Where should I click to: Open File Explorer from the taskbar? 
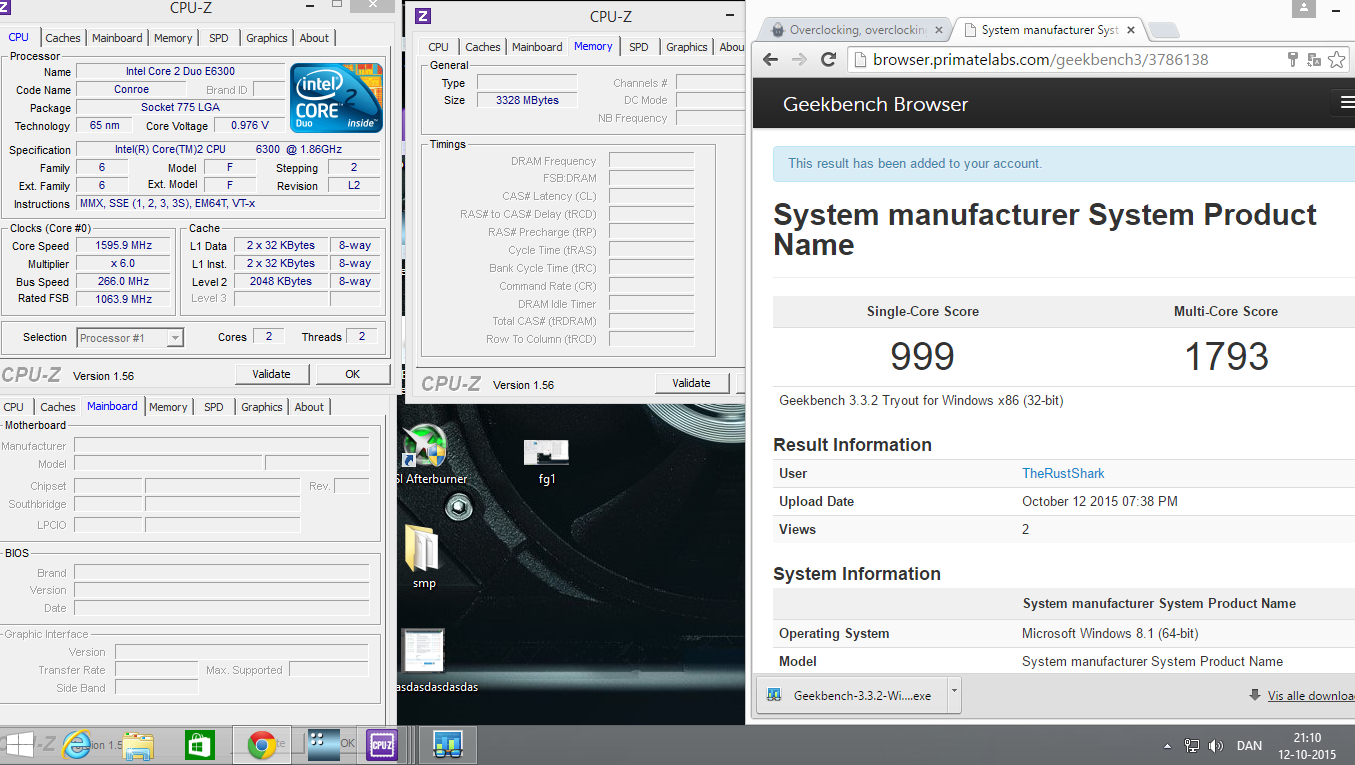(x=138, y=744)
